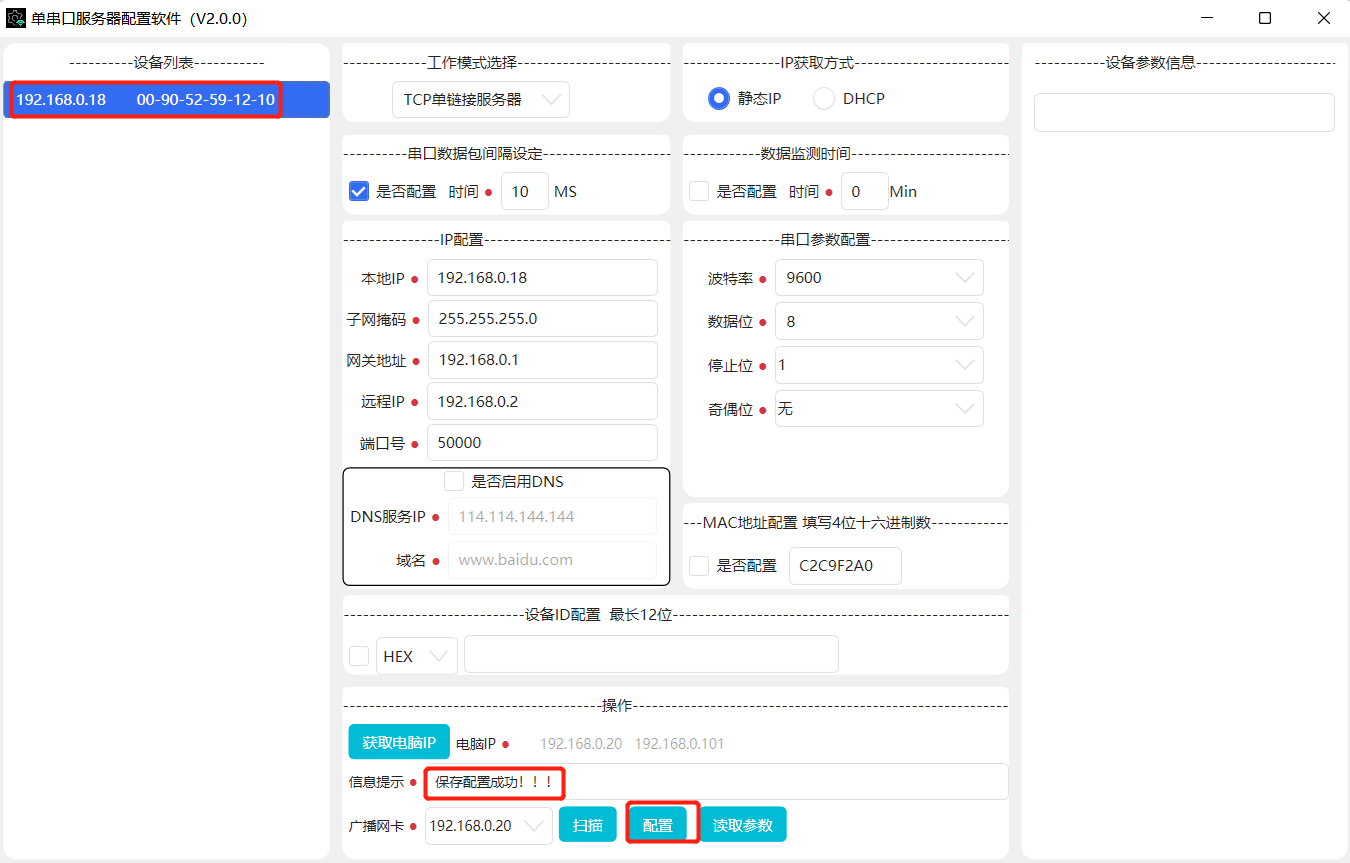Click the 网关地址 field 192.168.0.1
Image resolution: width=1350 pixels, height=863 pixels.
542,360
